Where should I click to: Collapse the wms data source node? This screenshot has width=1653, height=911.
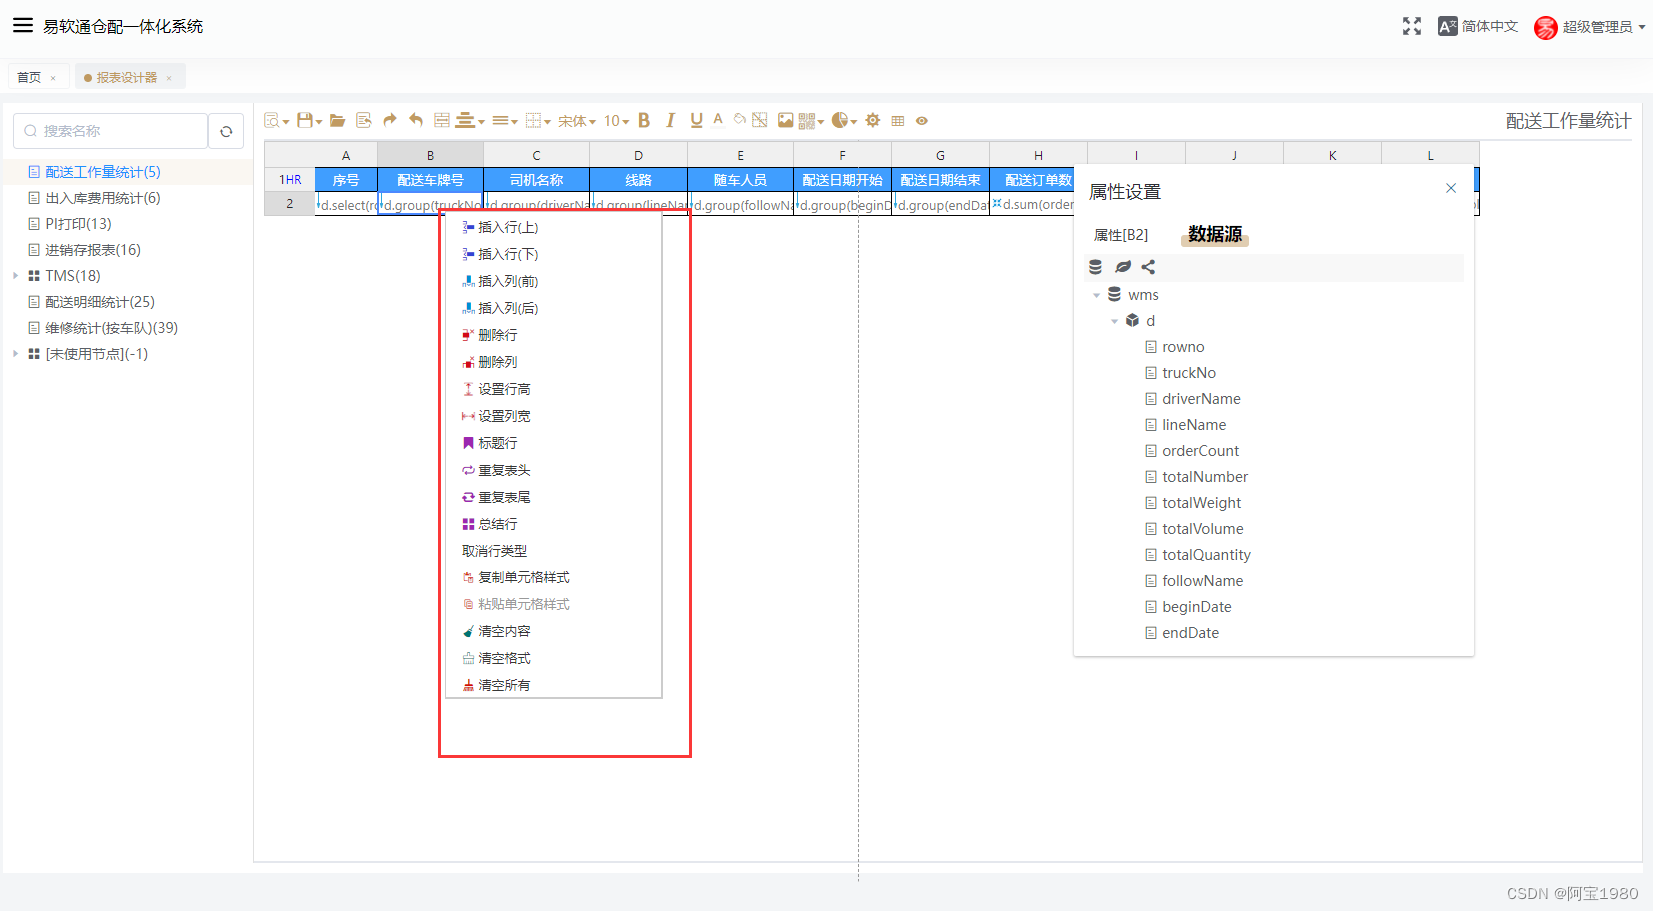coord(1097,294)
